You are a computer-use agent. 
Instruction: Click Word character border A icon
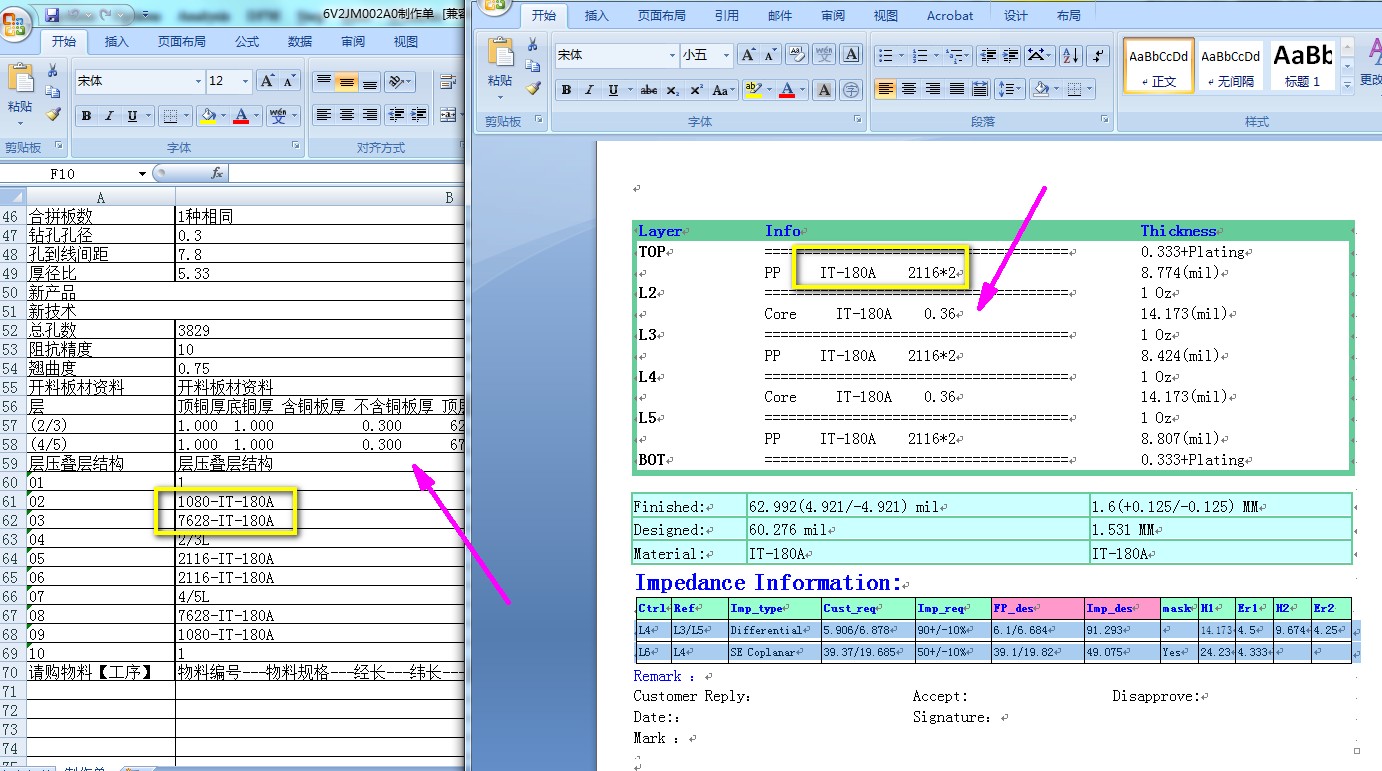pyautogui.click(x=851, y=55)
